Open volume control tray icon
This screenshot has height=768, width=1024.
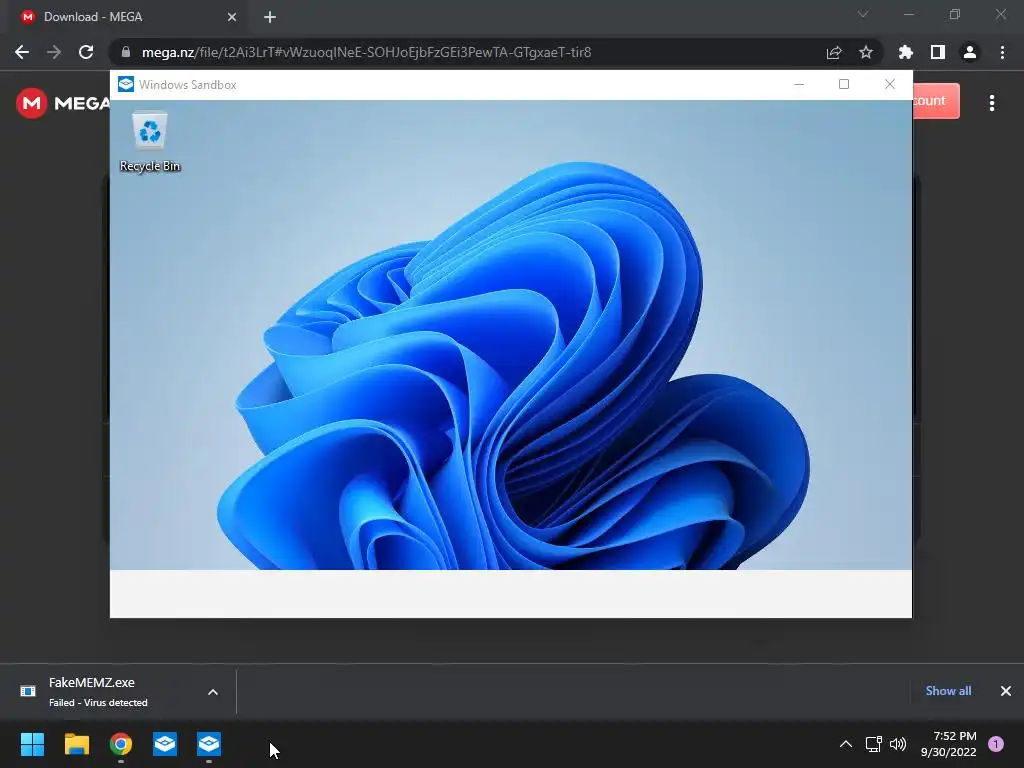(898, 744)
